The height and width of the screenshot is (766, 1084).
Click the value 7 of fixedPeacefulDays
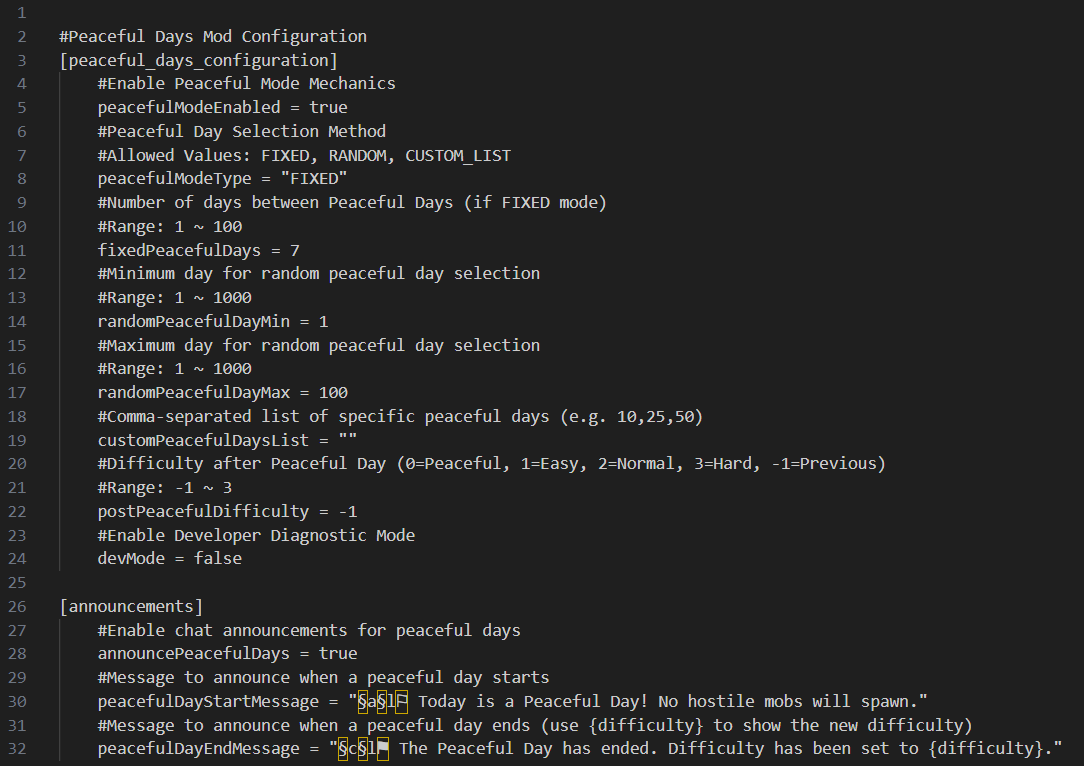295,250
